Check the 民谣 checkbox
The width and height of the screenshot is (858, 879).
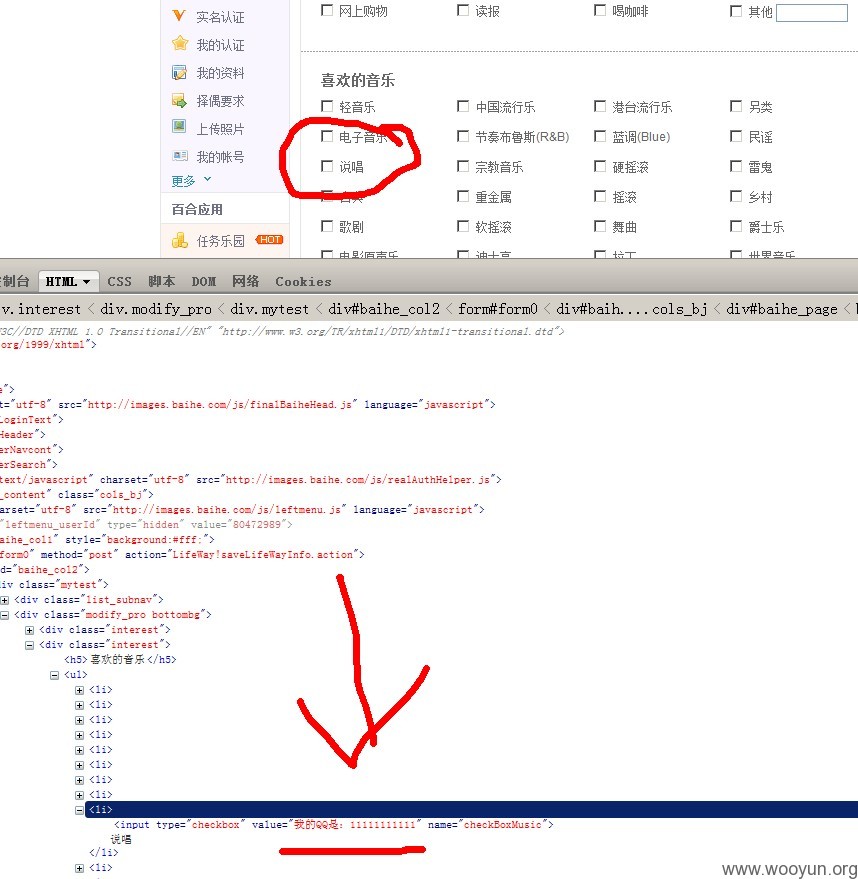[x=736, y=136]
